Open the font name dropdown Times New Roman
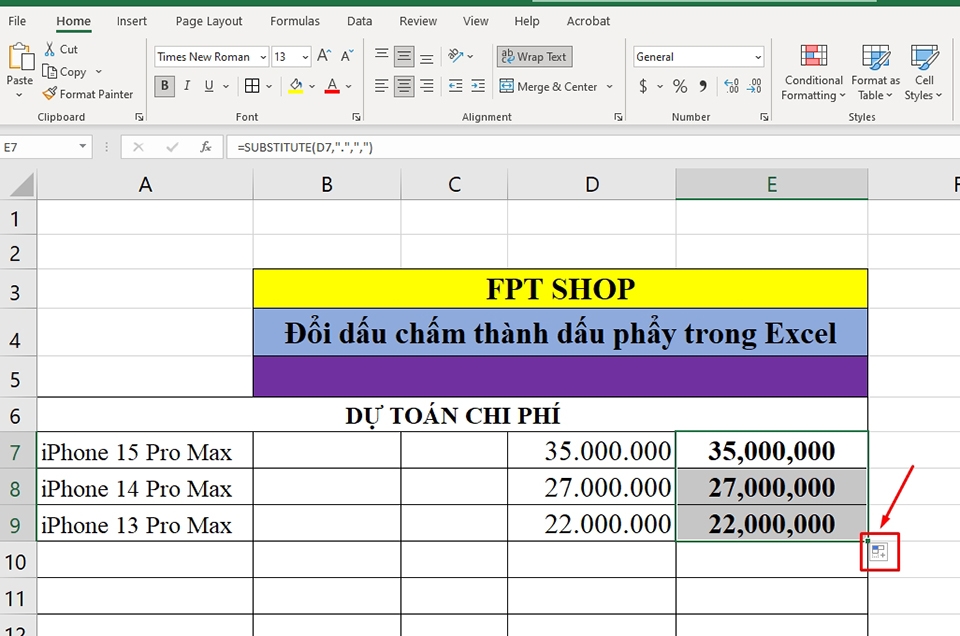The image size is (960, 636). [x=263, y=57]
